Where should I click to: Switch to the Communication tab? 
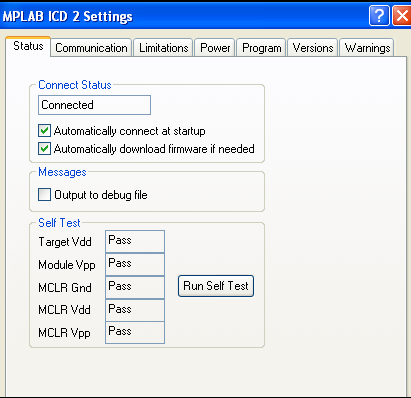pos(91,48)
